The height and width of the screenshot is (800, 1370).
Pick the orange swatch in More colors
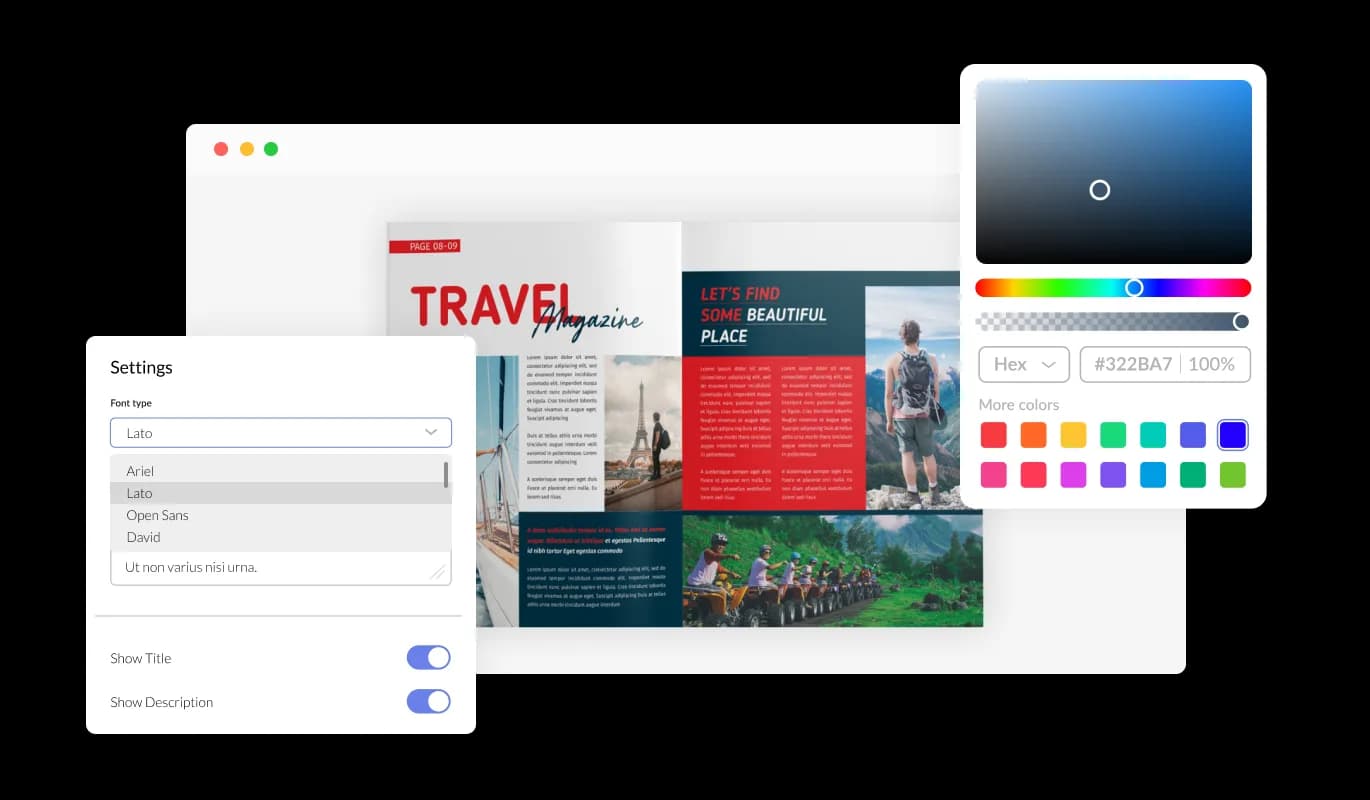[1034, 434]
